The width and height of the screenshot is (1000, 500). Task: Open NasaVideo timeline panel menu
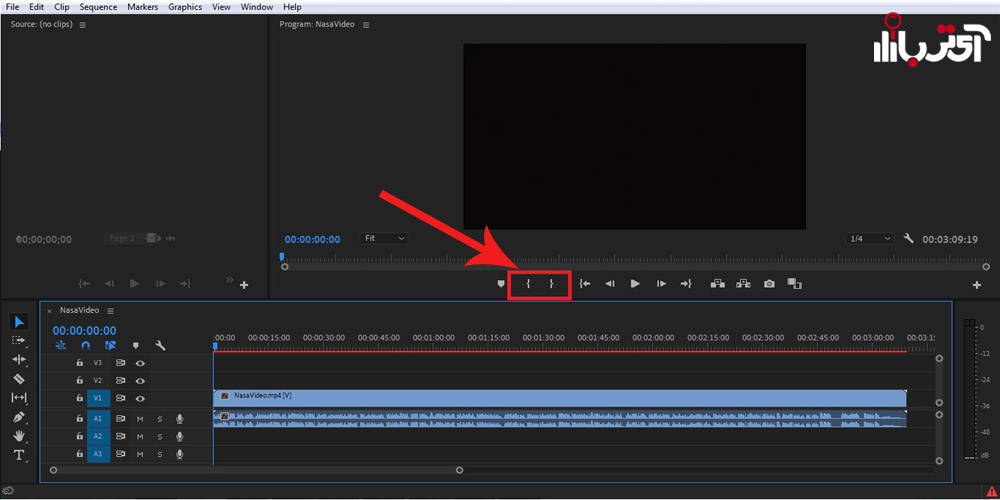[x=110, y=311]
